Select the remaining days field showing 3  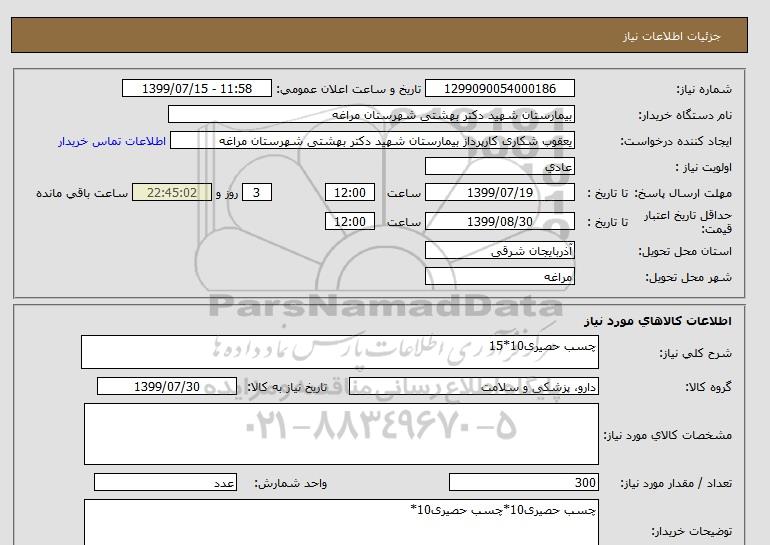click(x=256, y=192)
